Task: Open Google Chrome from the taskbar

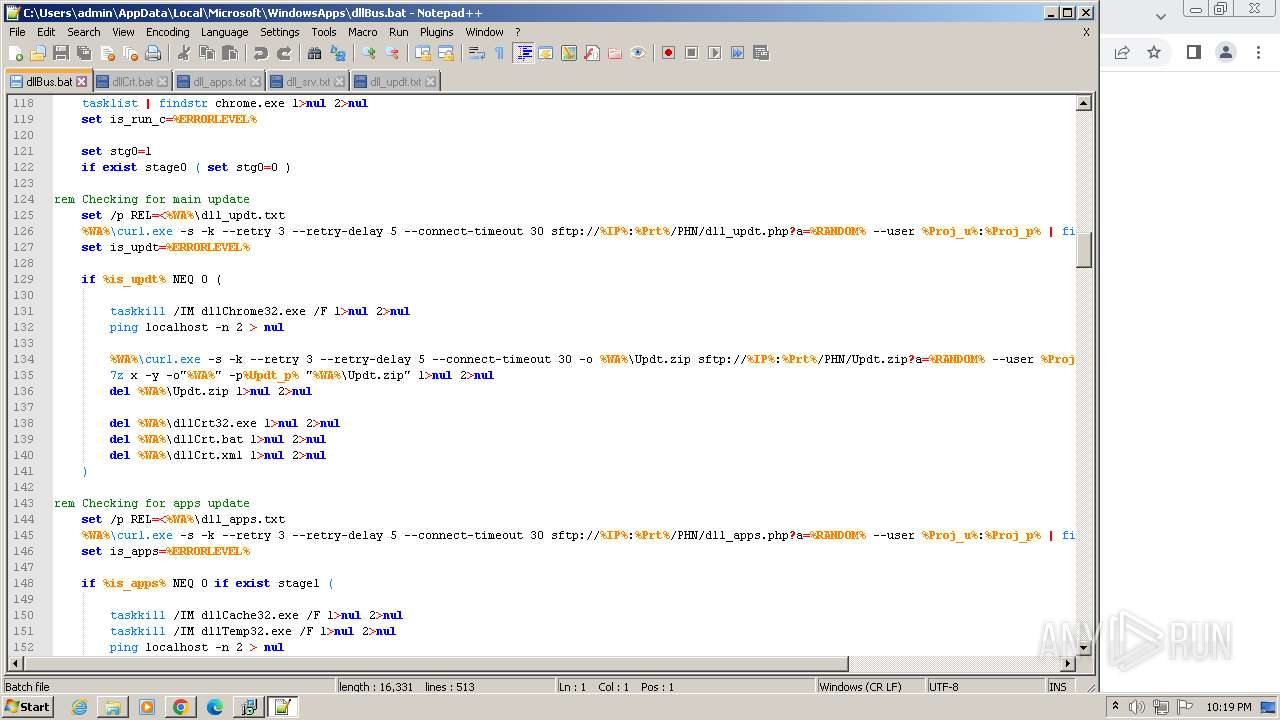Action: point(180,707)
